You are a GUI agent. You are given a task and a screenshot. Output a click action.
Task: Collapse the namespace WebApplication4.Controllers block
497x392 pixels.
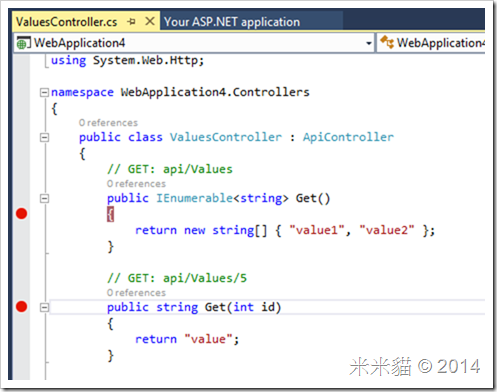point(44,92)
